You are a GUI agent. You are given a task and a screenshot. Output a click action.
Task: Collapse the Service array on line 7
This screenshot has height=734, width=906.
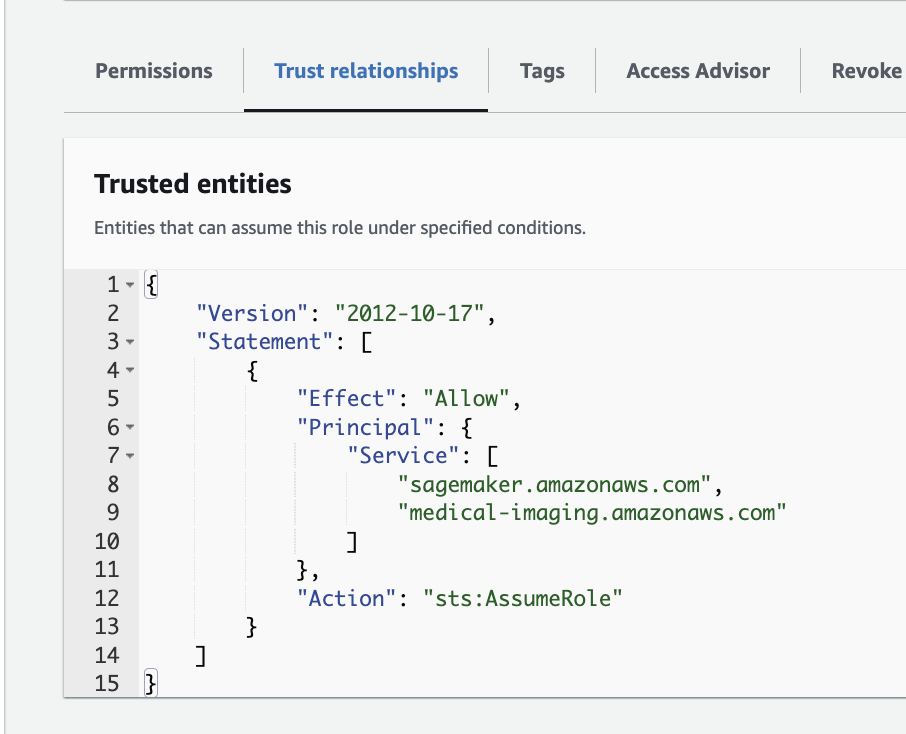[130, 457]
